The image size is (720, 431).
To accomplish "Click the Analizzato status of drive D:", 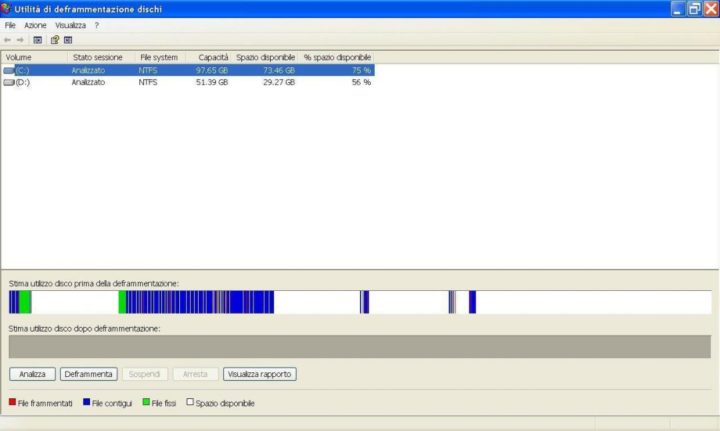I will 88,82.
